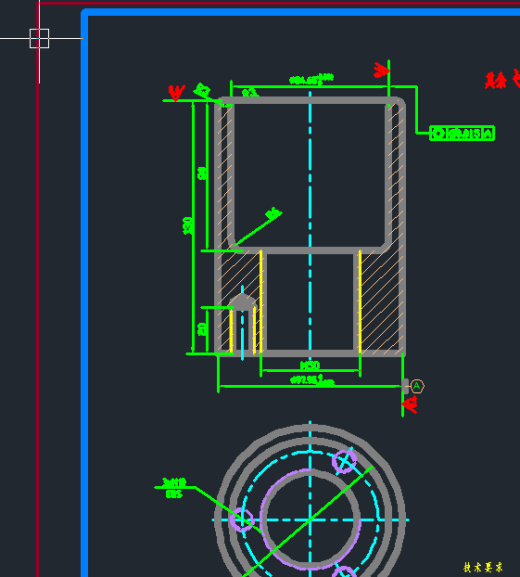Image resolution: width=520 pixels, height=577 pixels.
Task: Select the top bore diameter dimension text
Action: point(311,79)
